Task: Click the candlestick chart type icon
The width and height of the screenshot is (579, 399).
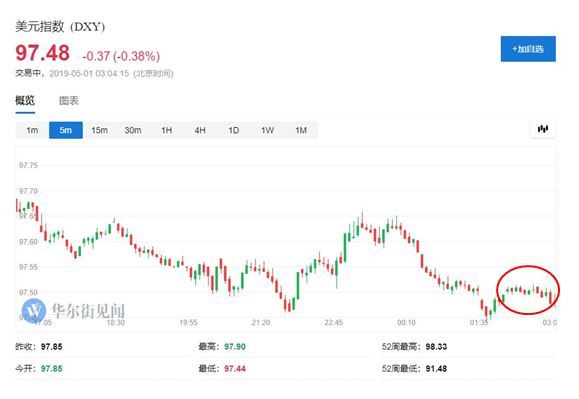Action: (542, 129)
